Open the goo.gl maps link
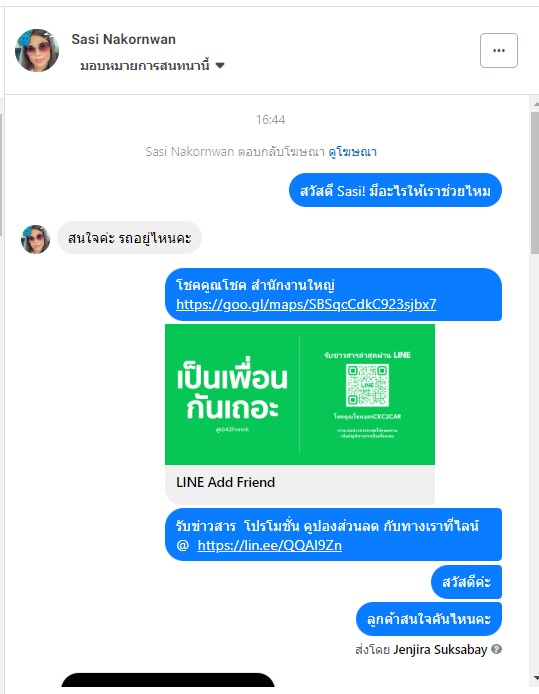This screenshot has width=539, height=694. pos(306,305)
